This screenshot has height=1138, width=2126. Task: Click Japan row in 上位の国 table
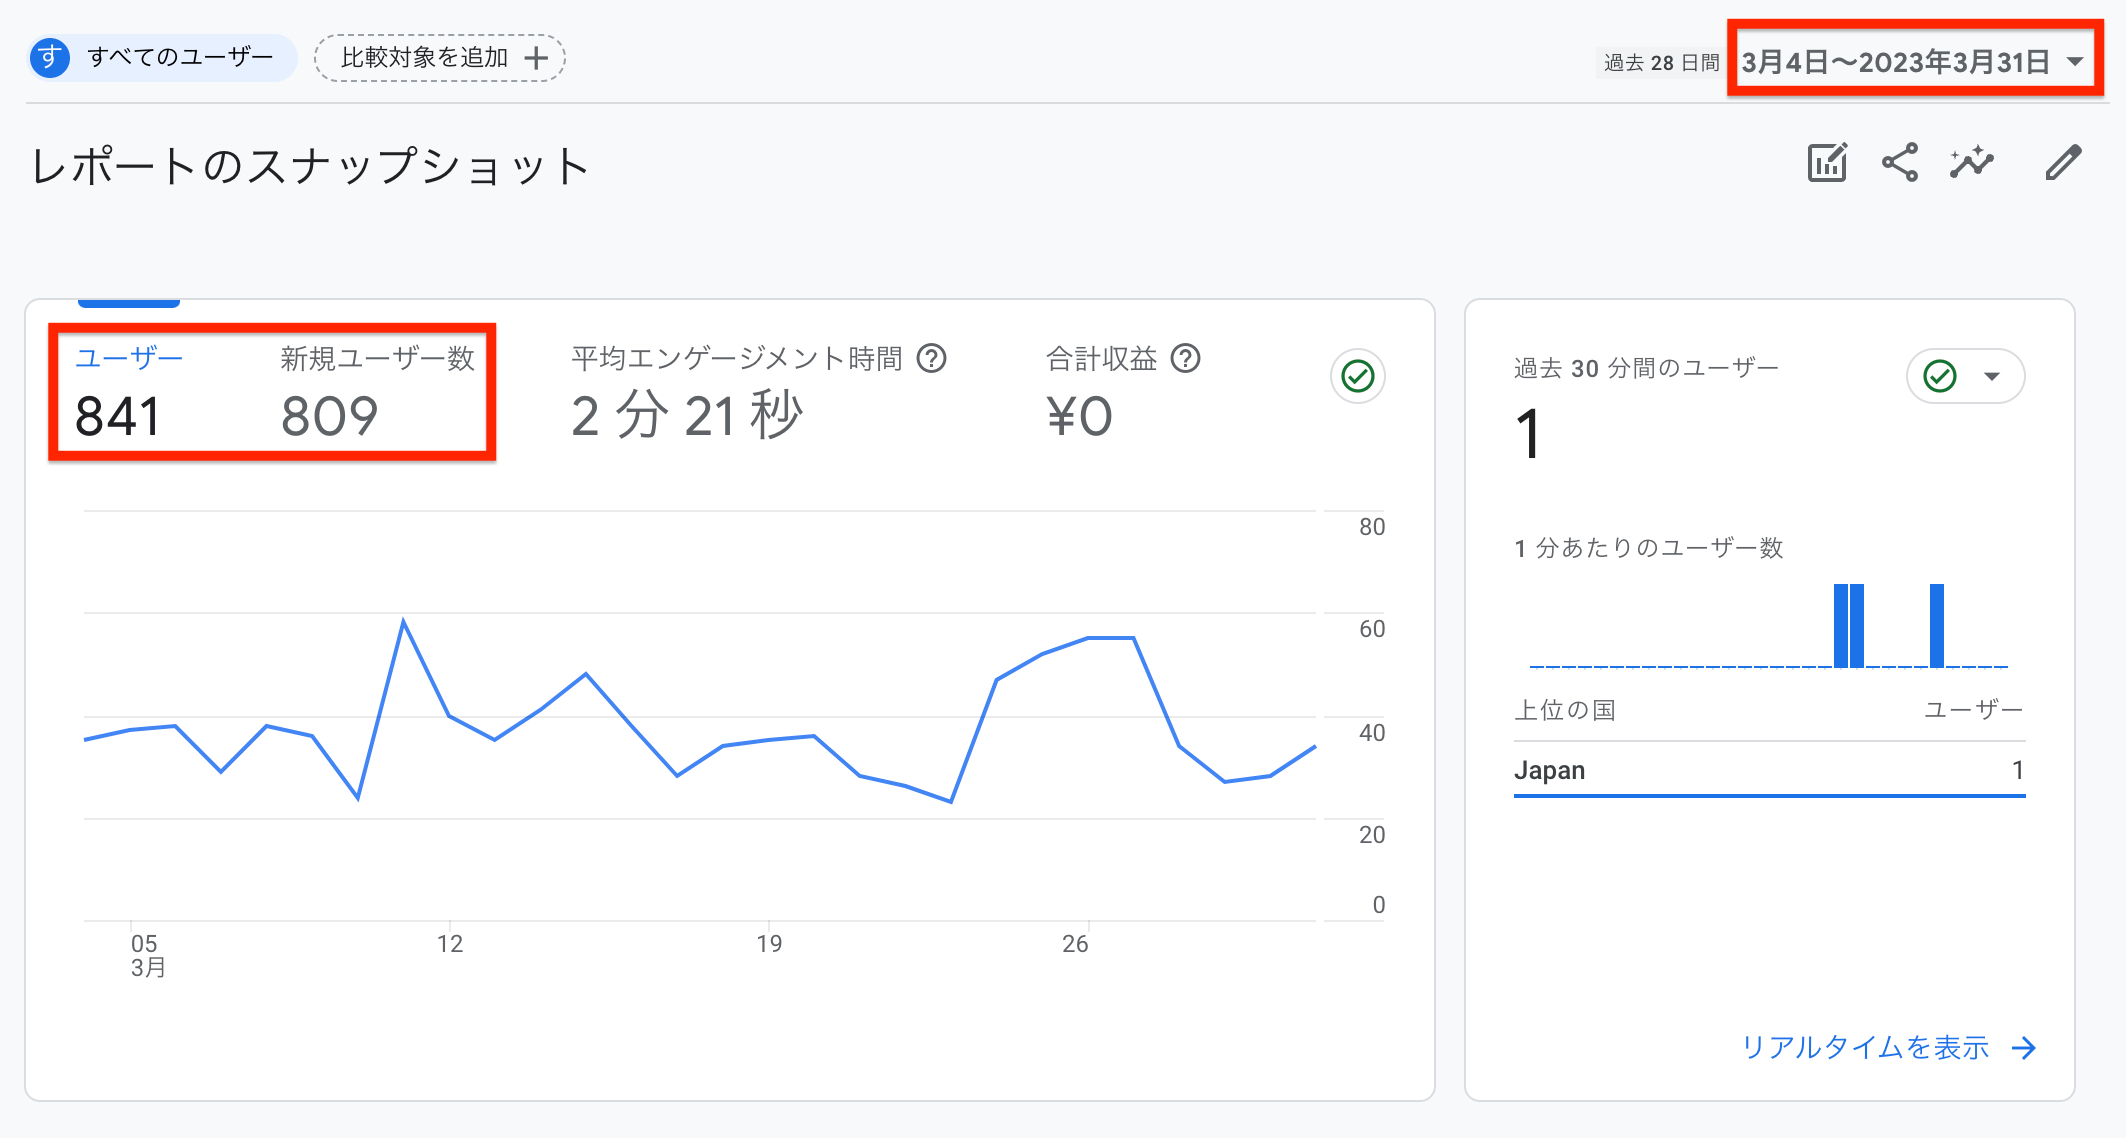pos(1769,770)
